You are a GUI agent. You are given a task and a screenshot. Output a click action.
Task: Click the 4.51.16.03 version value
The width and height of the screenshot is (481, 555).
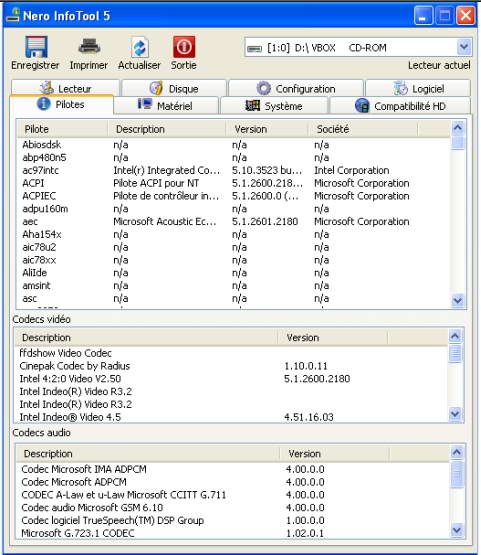tap(309, 417)
